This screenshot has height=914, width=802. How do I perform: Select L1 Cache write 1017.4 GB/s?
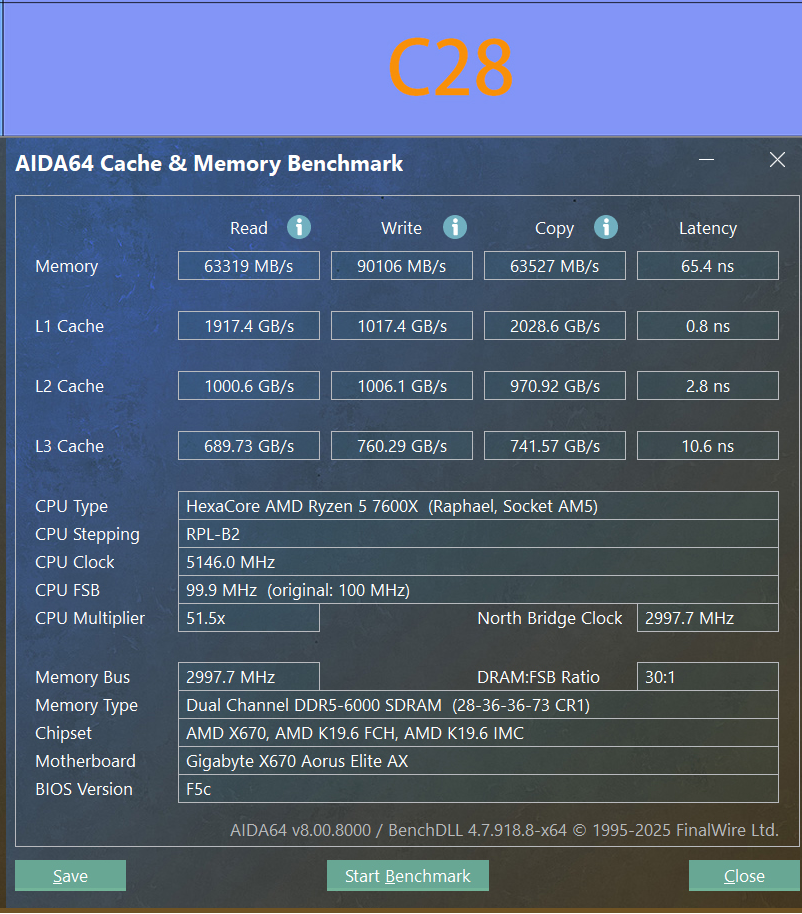[x=402, y=326]
